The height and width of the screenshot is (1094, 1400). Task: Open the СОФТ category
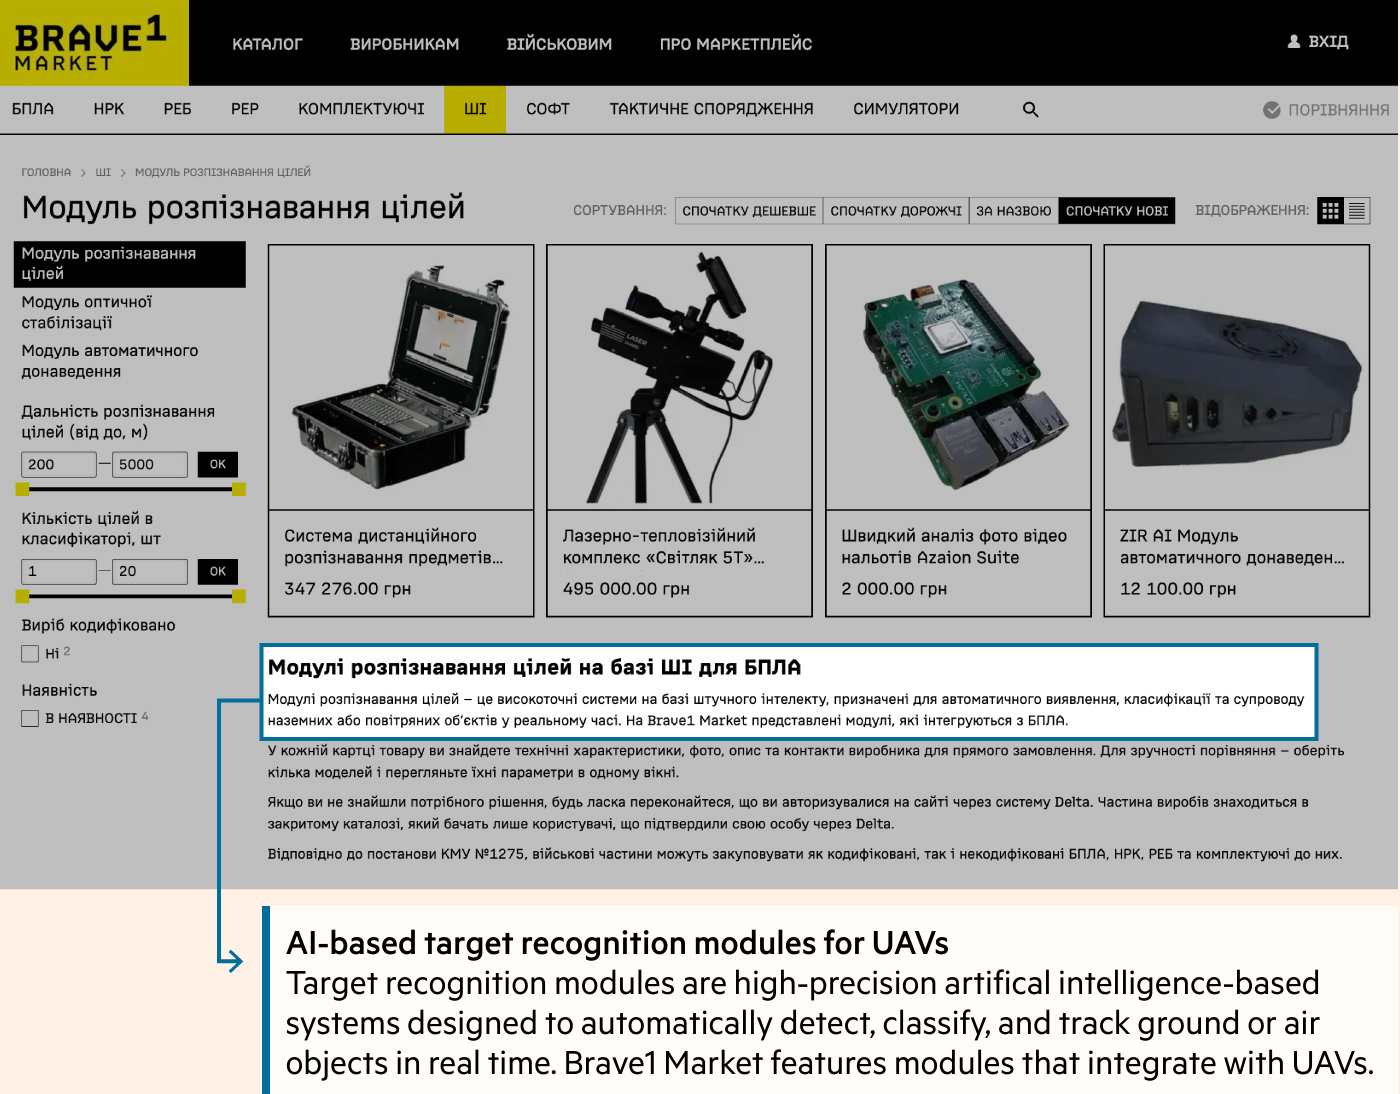pyautogui.click(x=548, y=109)
